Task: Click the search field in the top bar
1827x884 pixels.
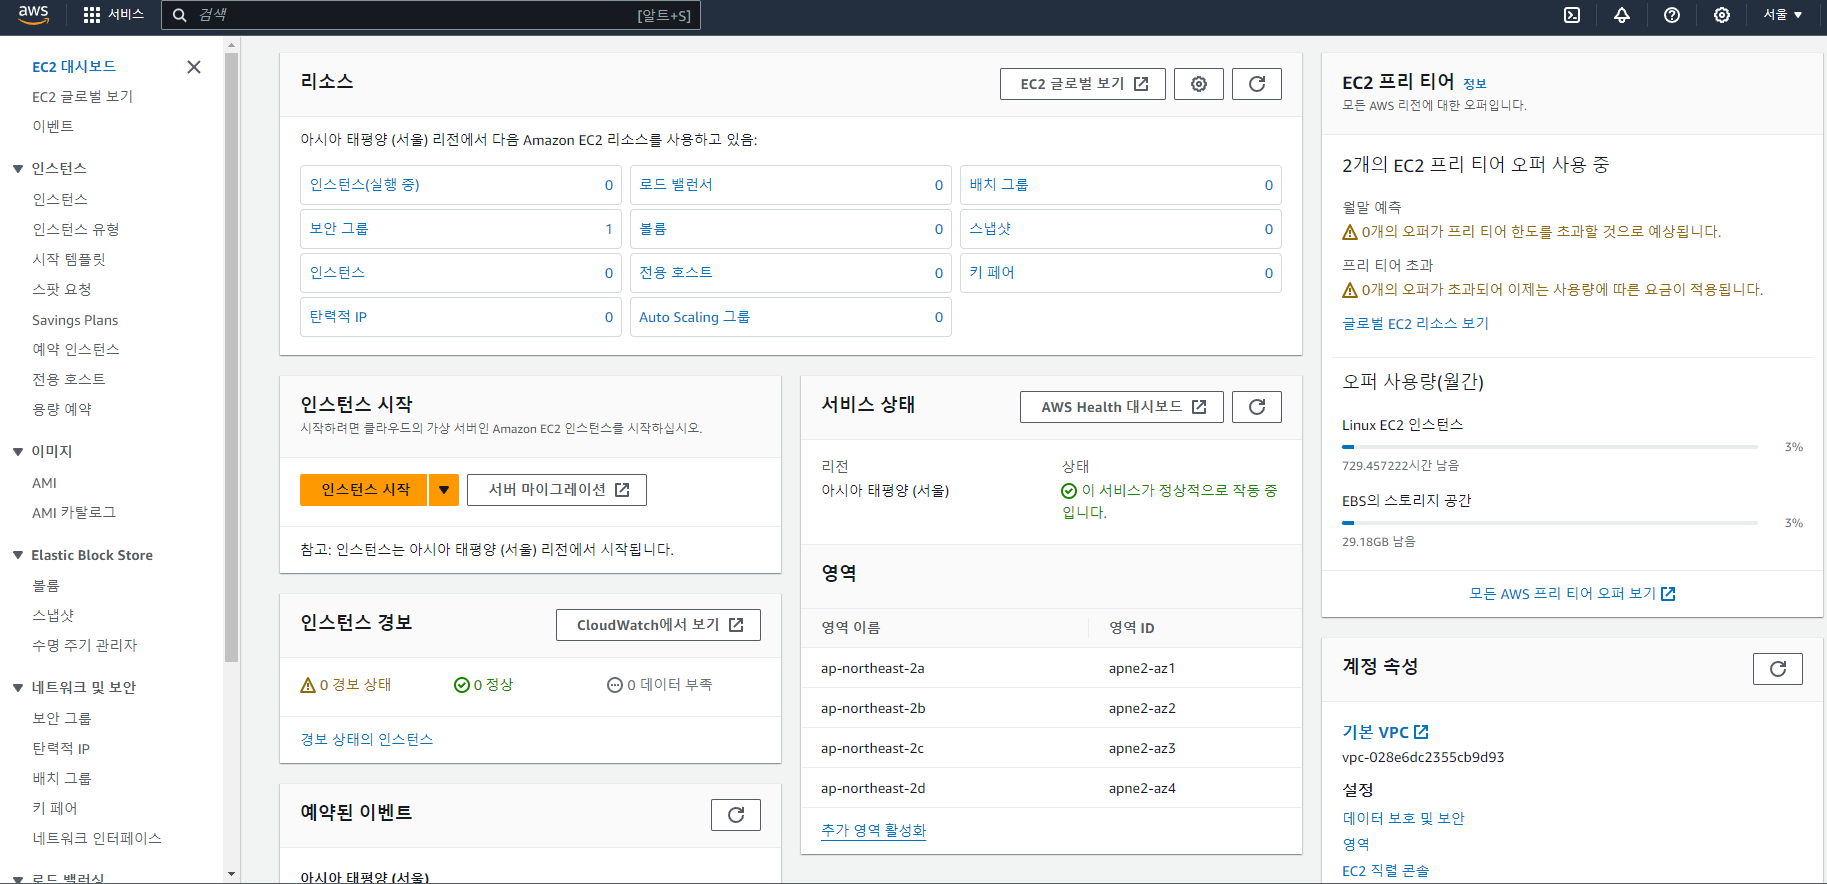Action: (431, 15)
